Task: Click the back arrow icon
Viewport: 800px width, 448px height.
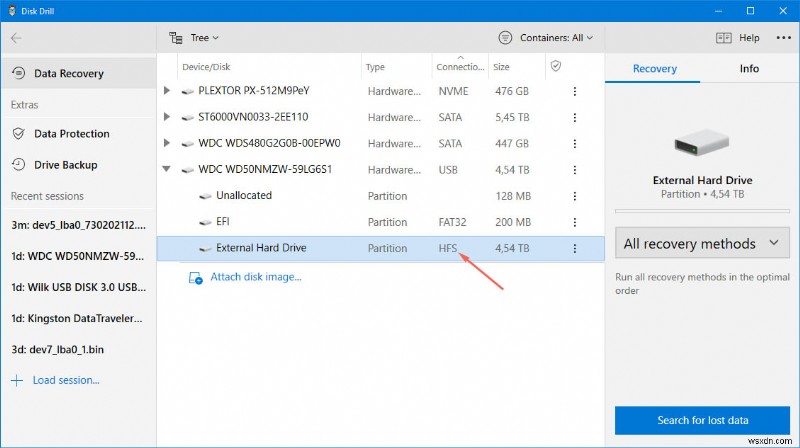Action: (16, 38)
